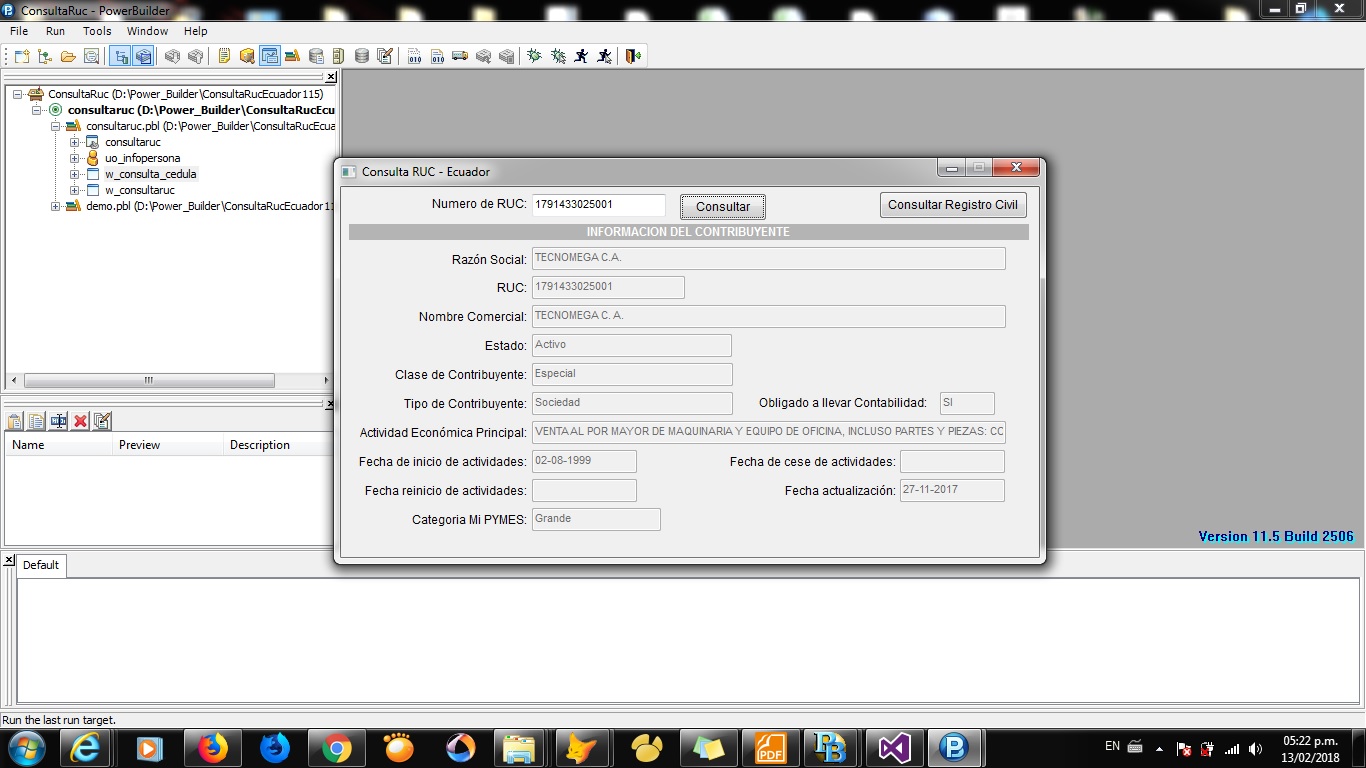
Task: Select uo_infopersona in the tree
Action: [142, 158]
